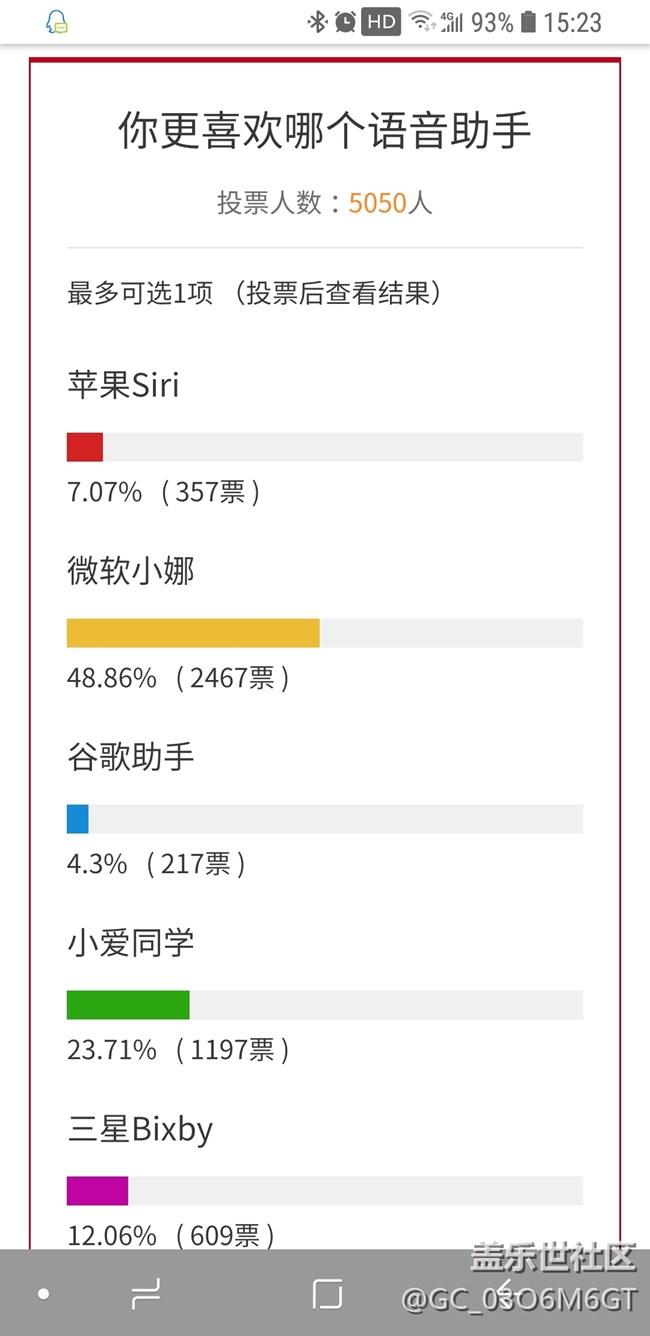Image resolution: width=650 pixels, height=1336 pixels.
Task: Click the red Siri result bar
Action: [x=85, y=447]
